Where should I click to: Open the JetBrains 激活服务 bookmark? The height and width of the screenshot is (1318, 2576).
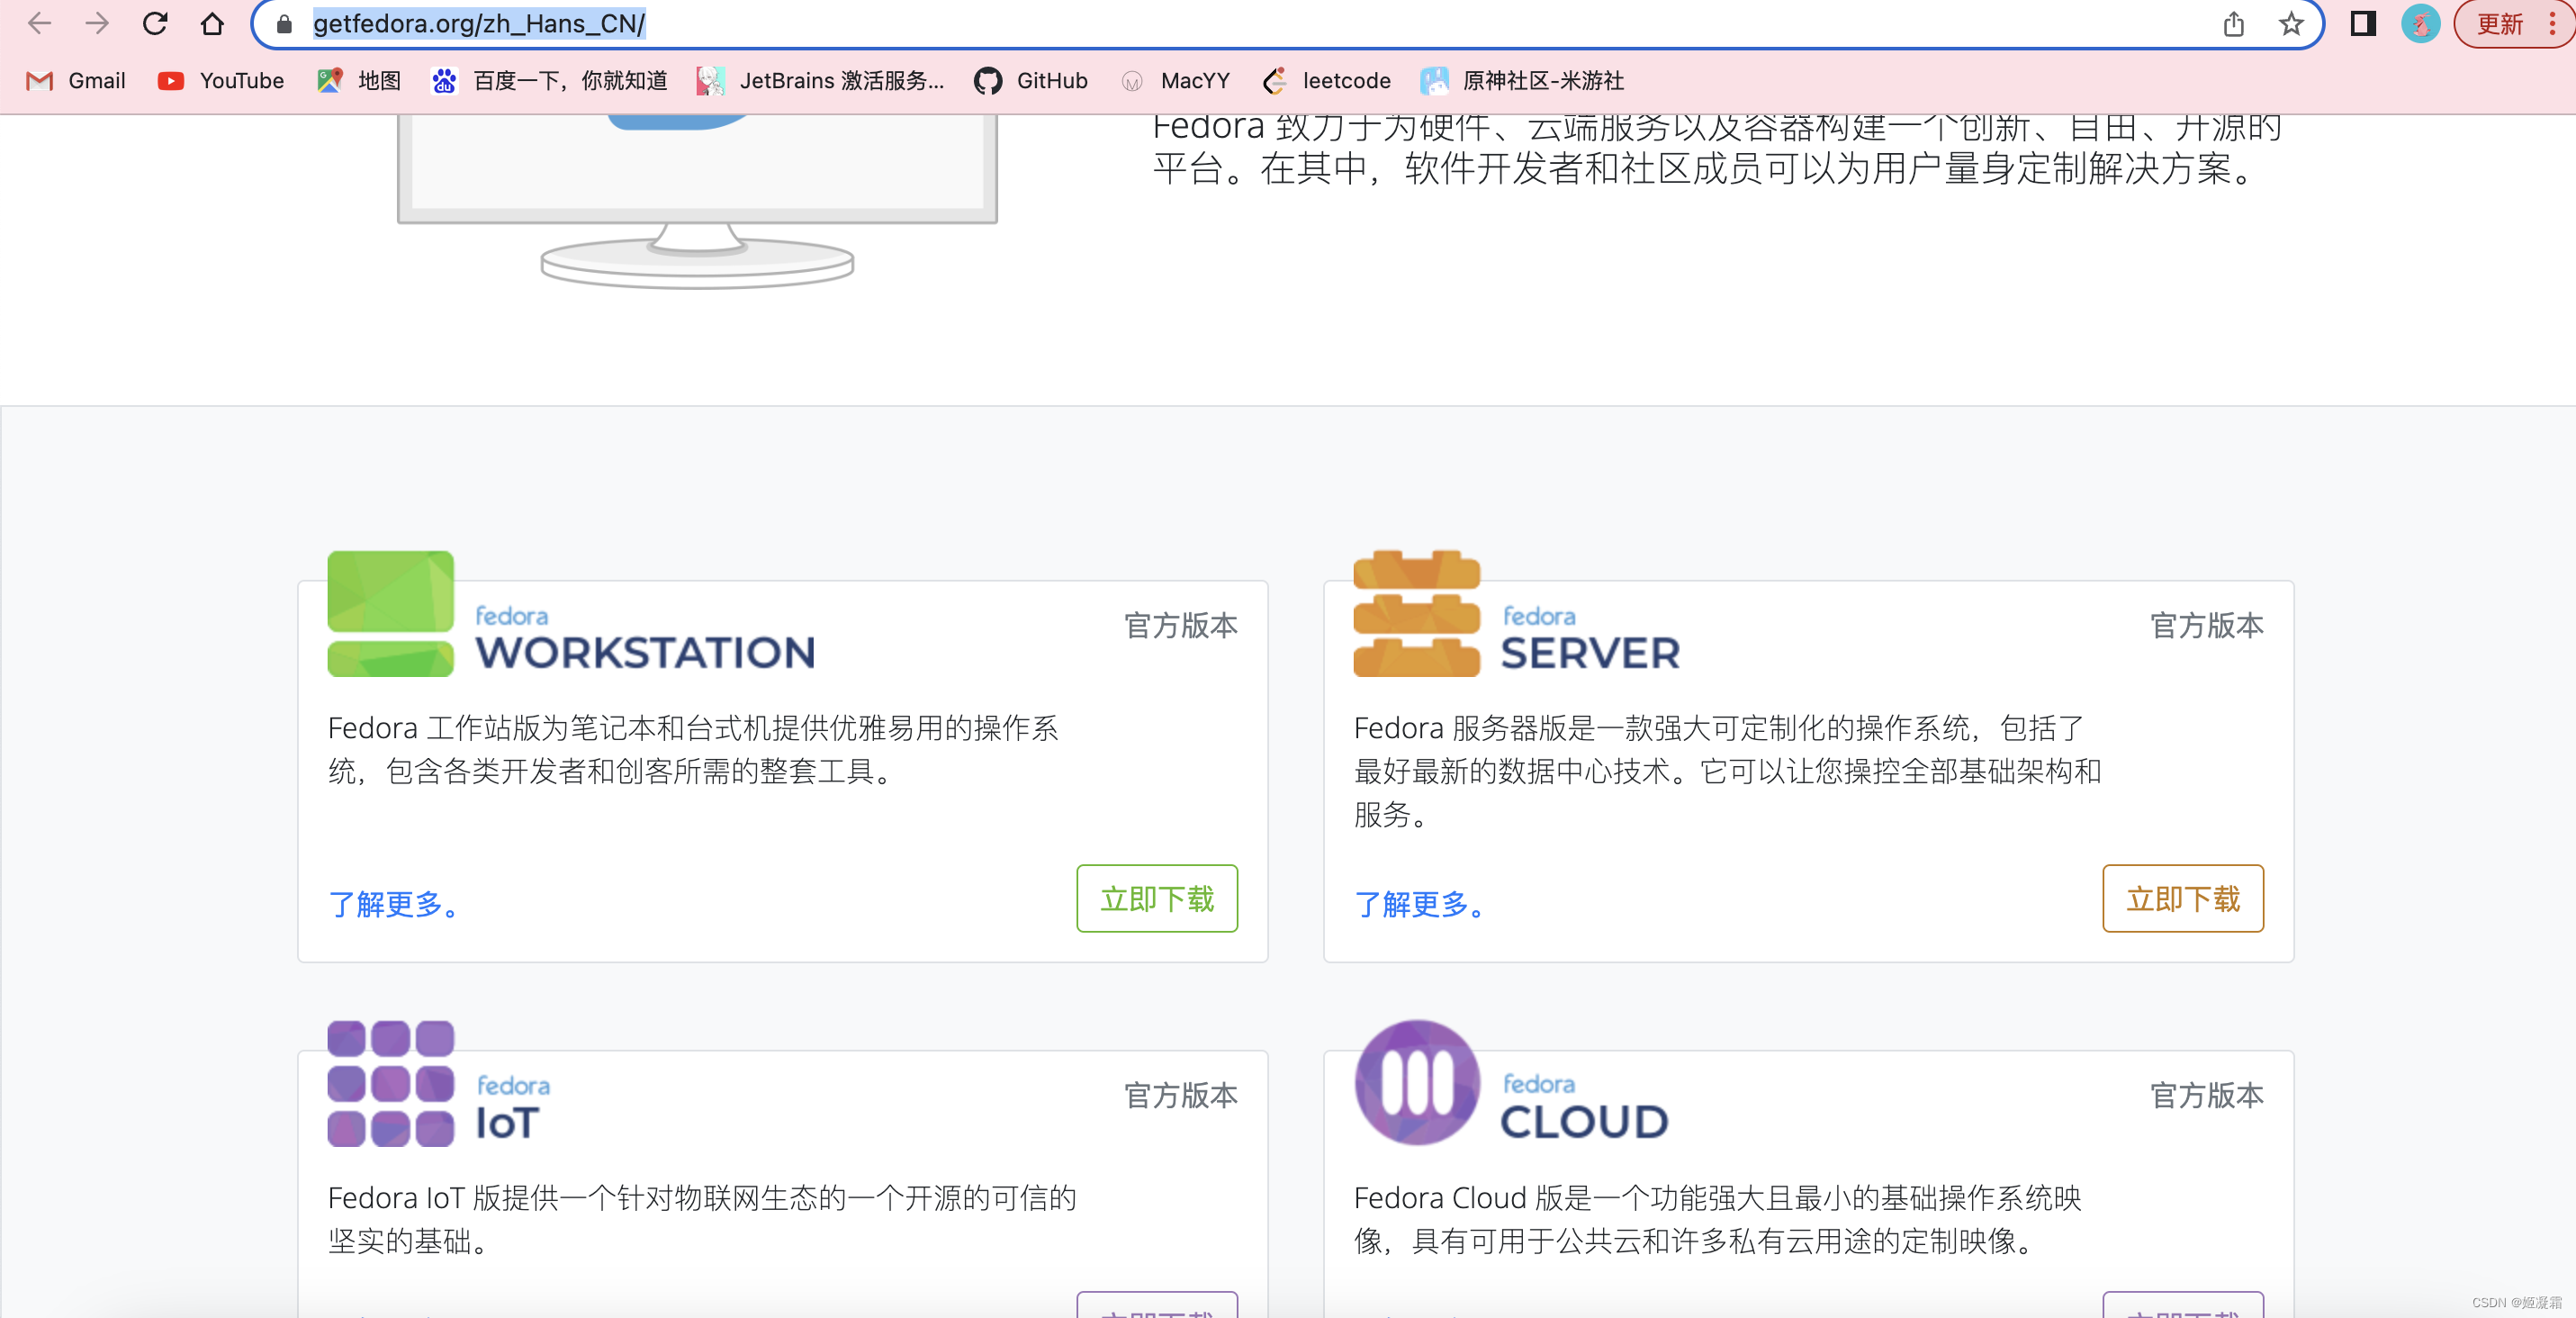point(820,81)
